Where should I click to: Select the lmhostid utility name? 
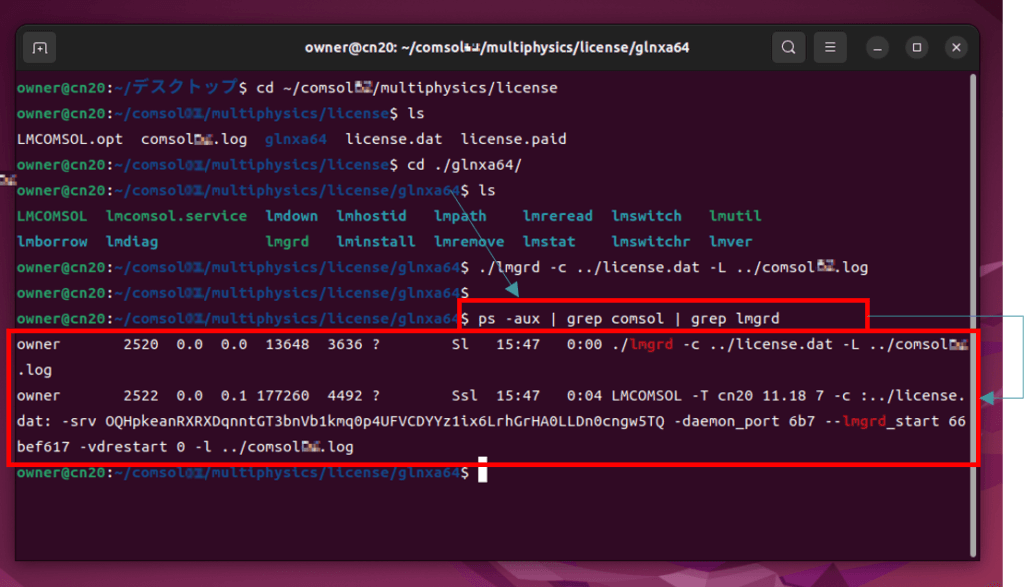click(371, 215)
